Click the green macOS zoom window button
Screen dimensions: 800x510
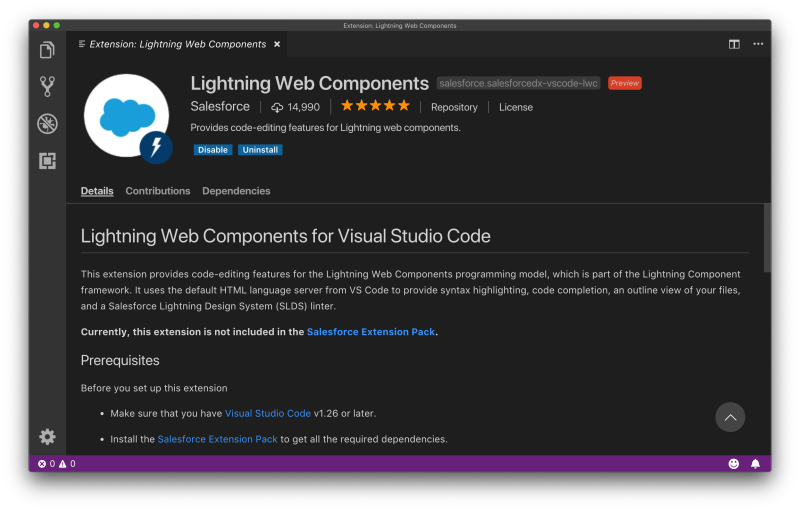tap(57, 25)
